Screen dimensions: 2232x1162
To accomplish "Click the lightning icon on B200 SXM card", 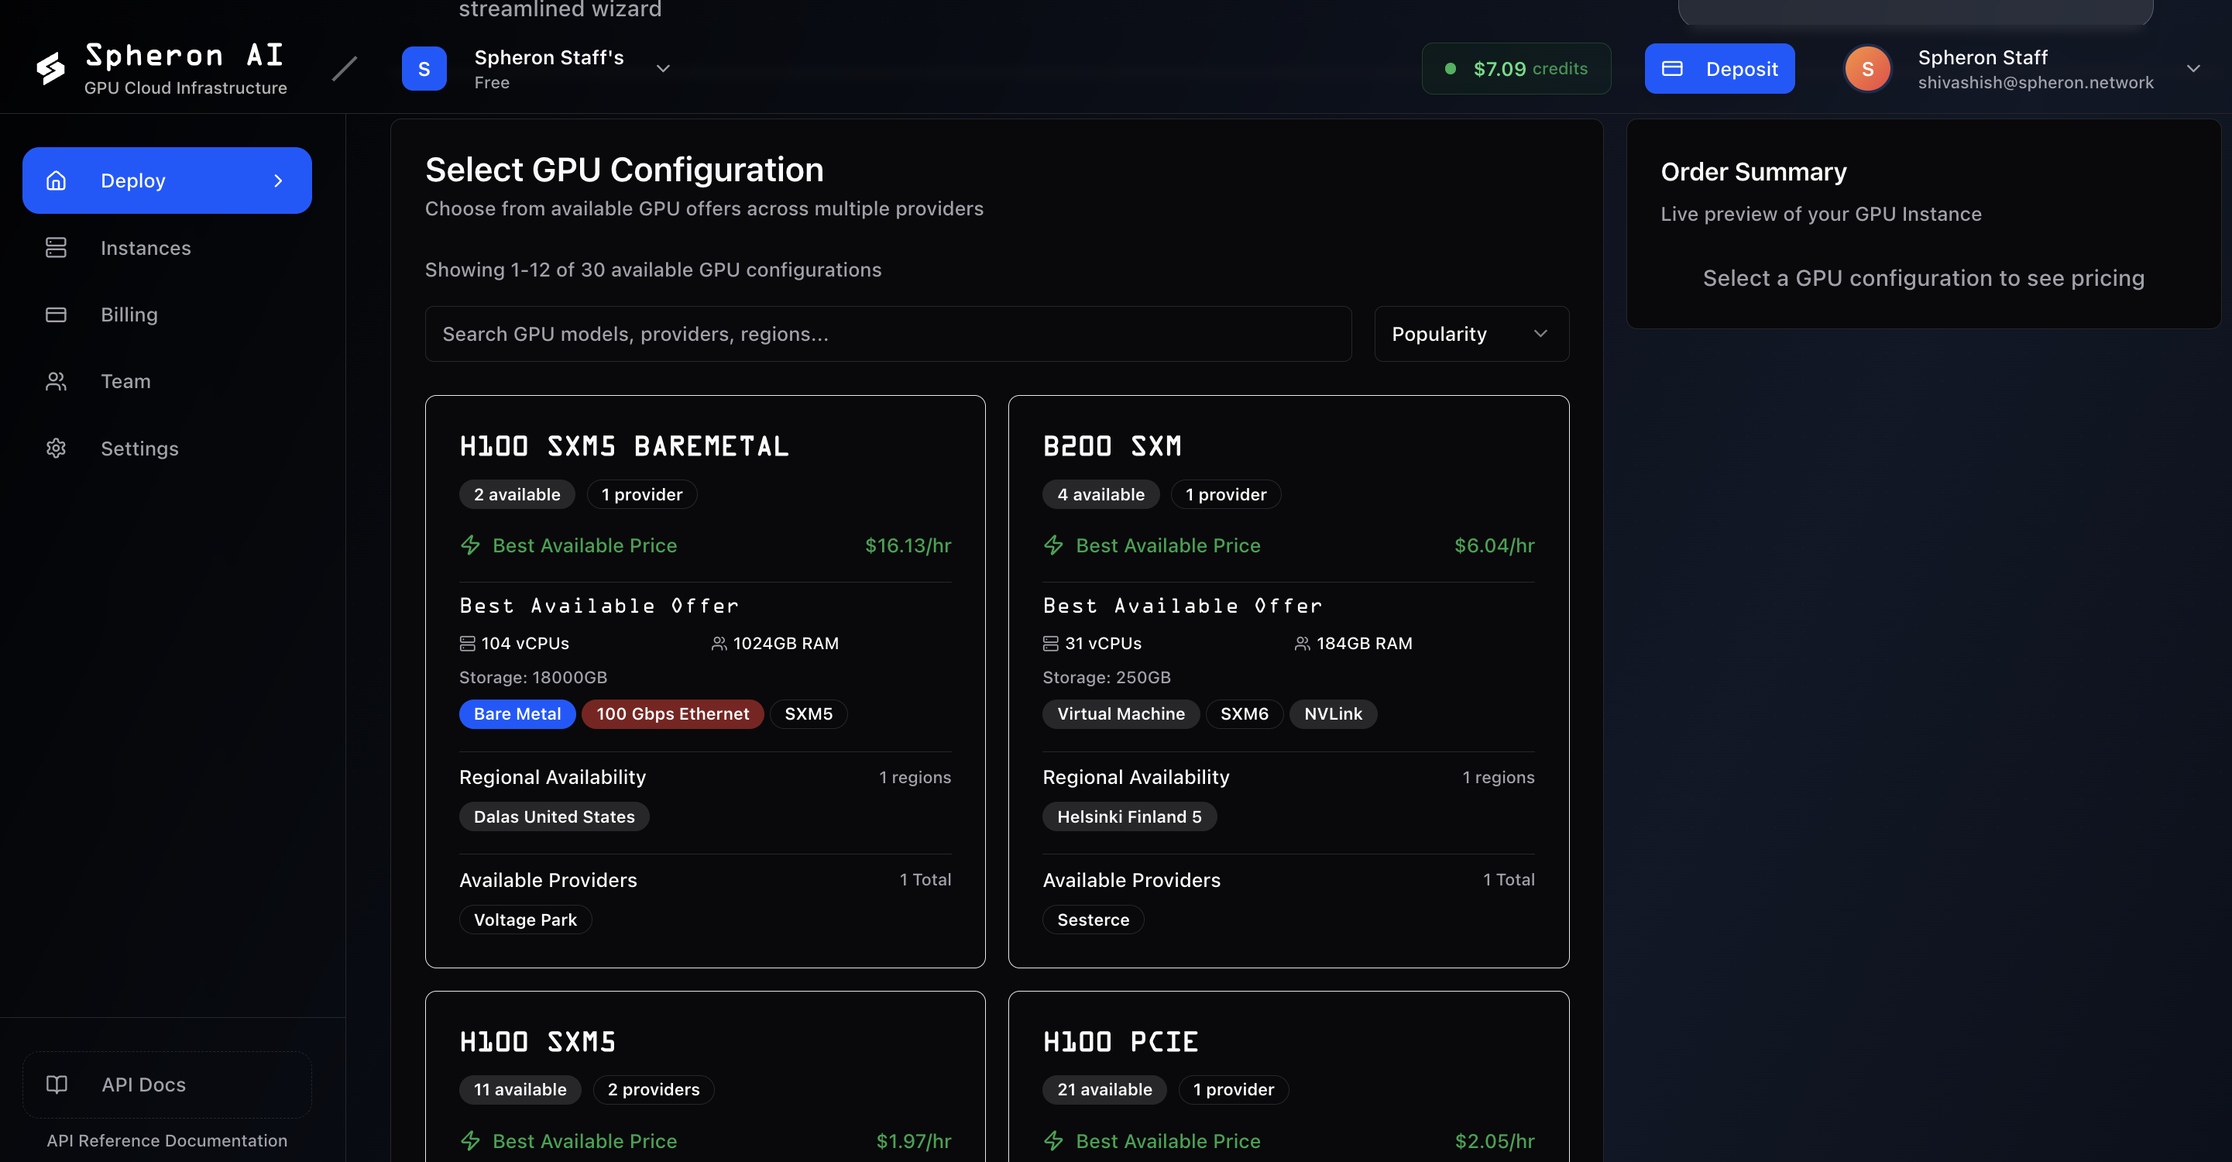I will [x=1054, y=545].
